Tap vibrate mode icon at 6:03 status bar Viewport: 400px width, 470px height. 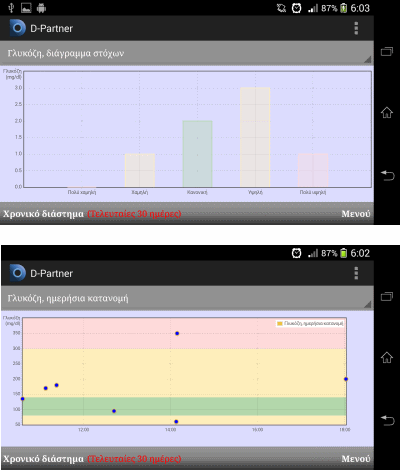(x=281, y=8)
